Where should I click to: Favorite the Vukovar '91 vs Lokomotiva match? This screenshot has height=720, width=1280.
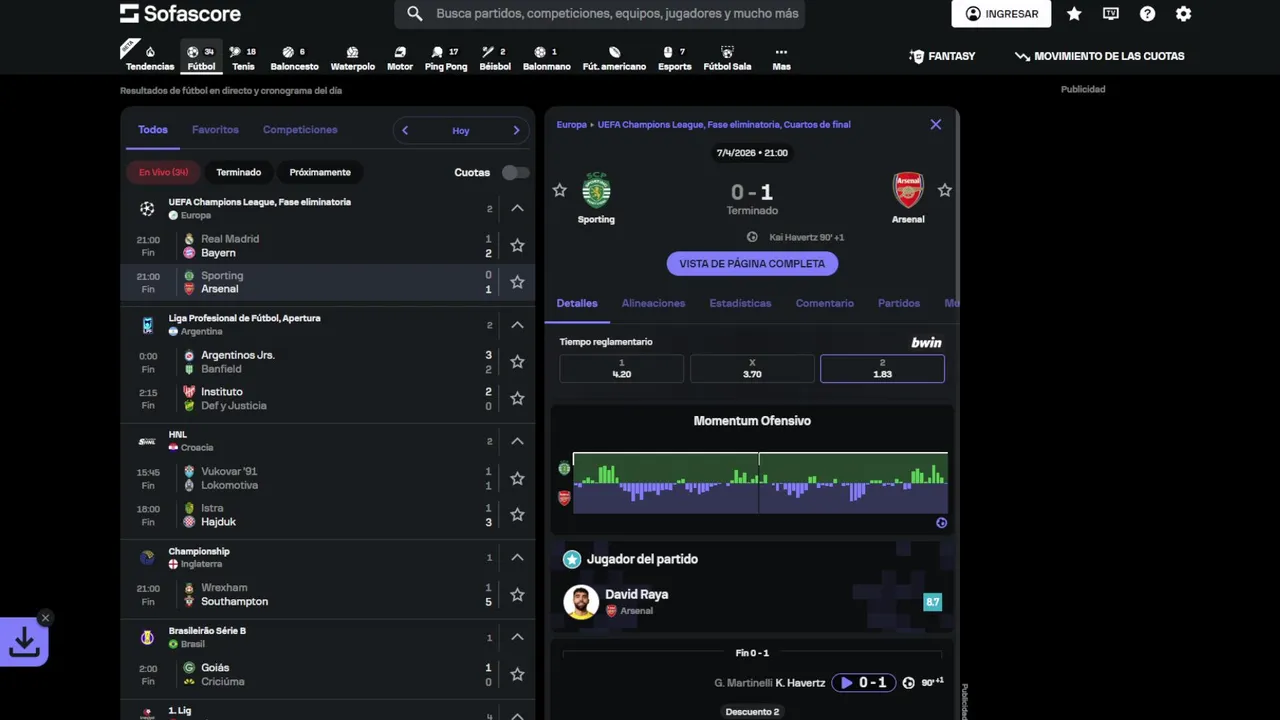click(x=517, y=478)
